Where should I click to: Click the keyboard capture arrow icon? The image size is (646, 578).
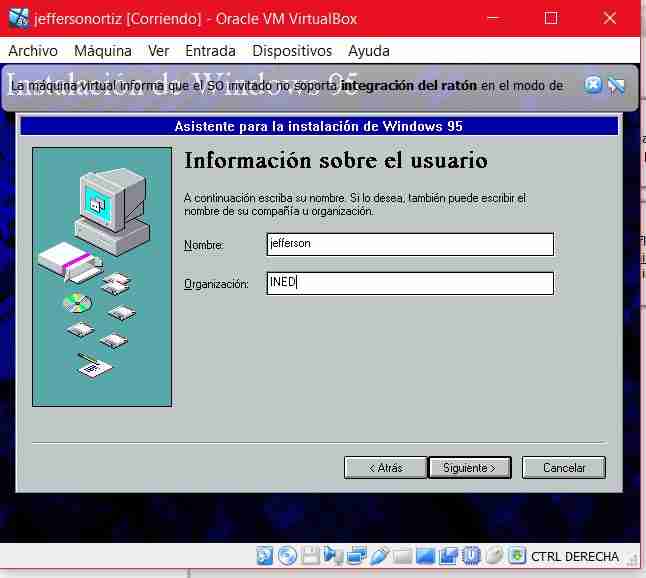(x=517, y=556)
